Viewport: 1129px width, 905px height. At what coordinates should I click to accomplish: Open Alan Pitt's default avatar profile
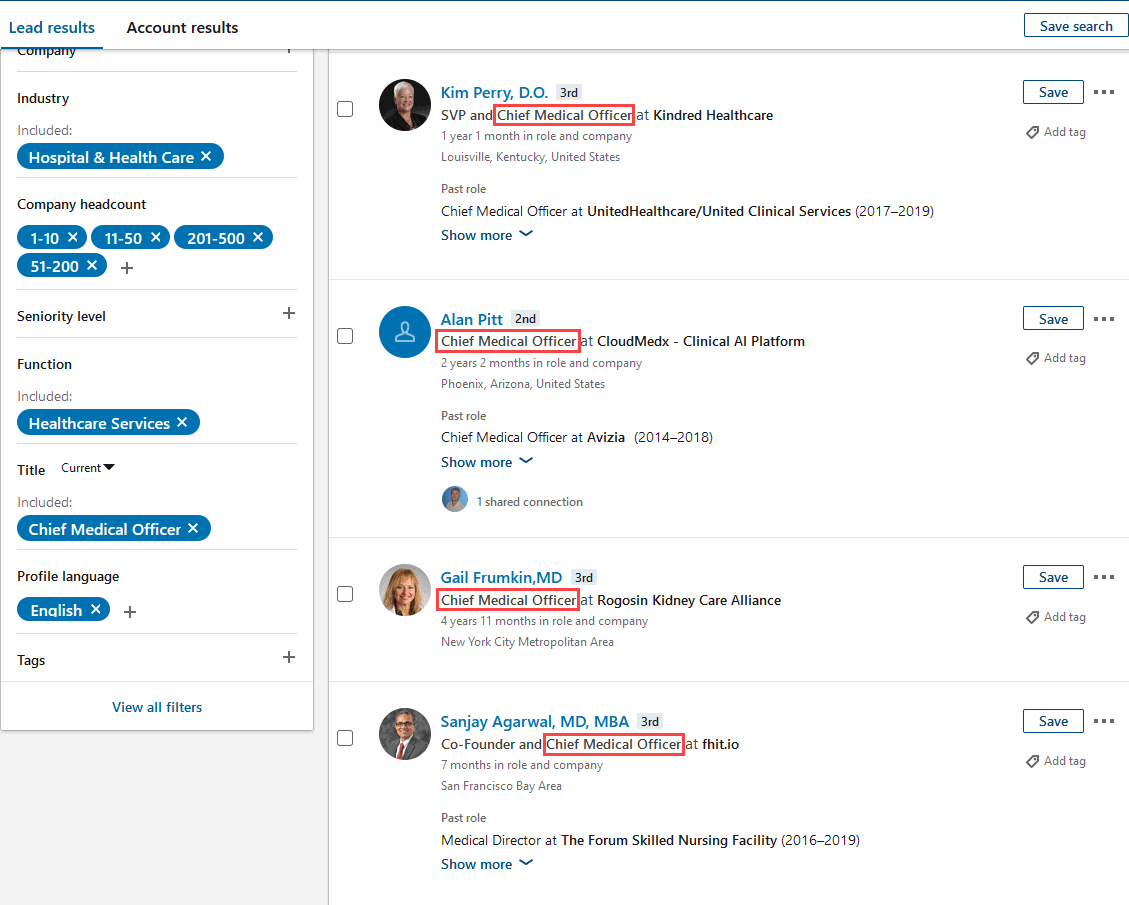click(x=405, y=332)
